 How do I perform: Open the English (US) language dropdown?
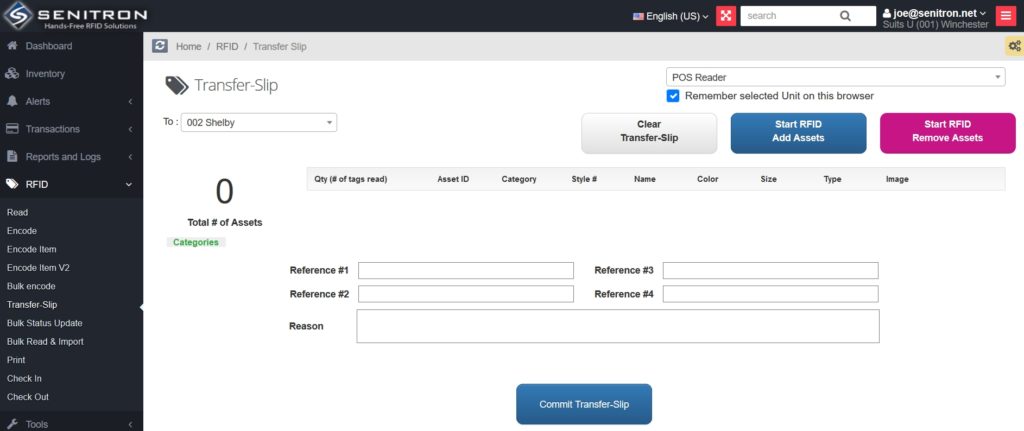click(671, 16)
